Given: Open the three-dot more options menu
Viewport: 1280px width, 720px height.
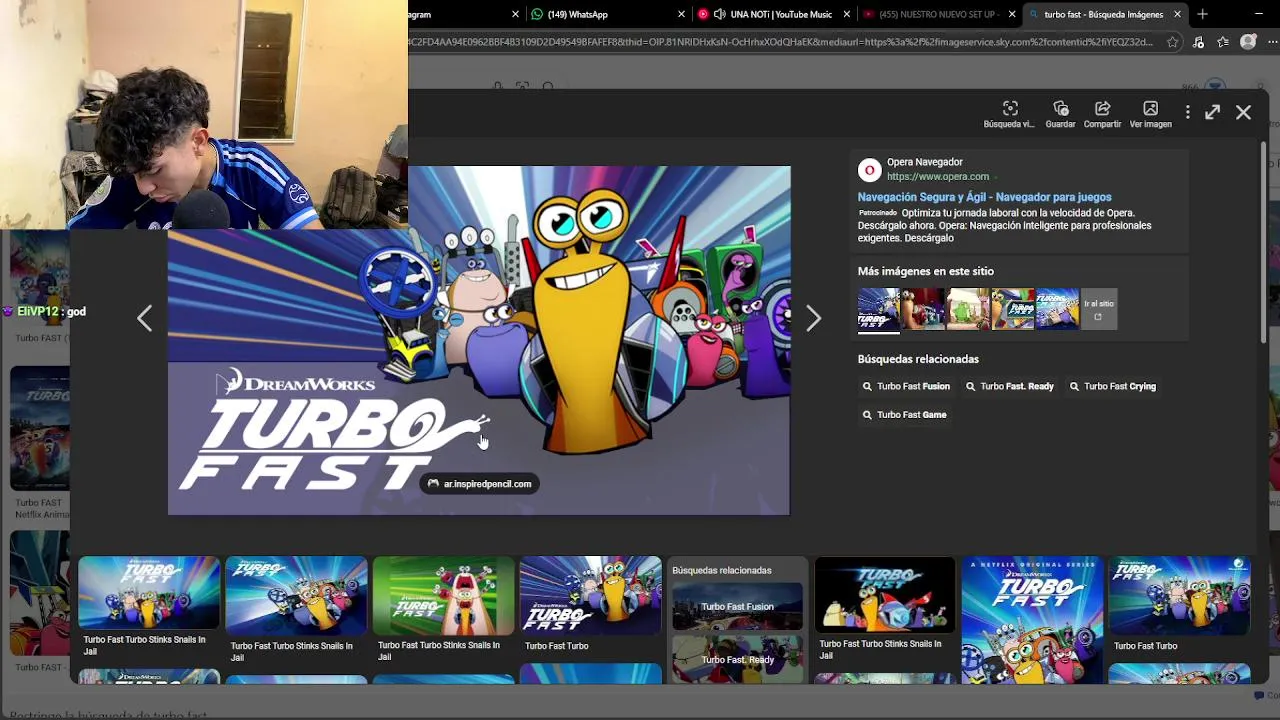Looking at the screenshot, I should pos(1188,113).
